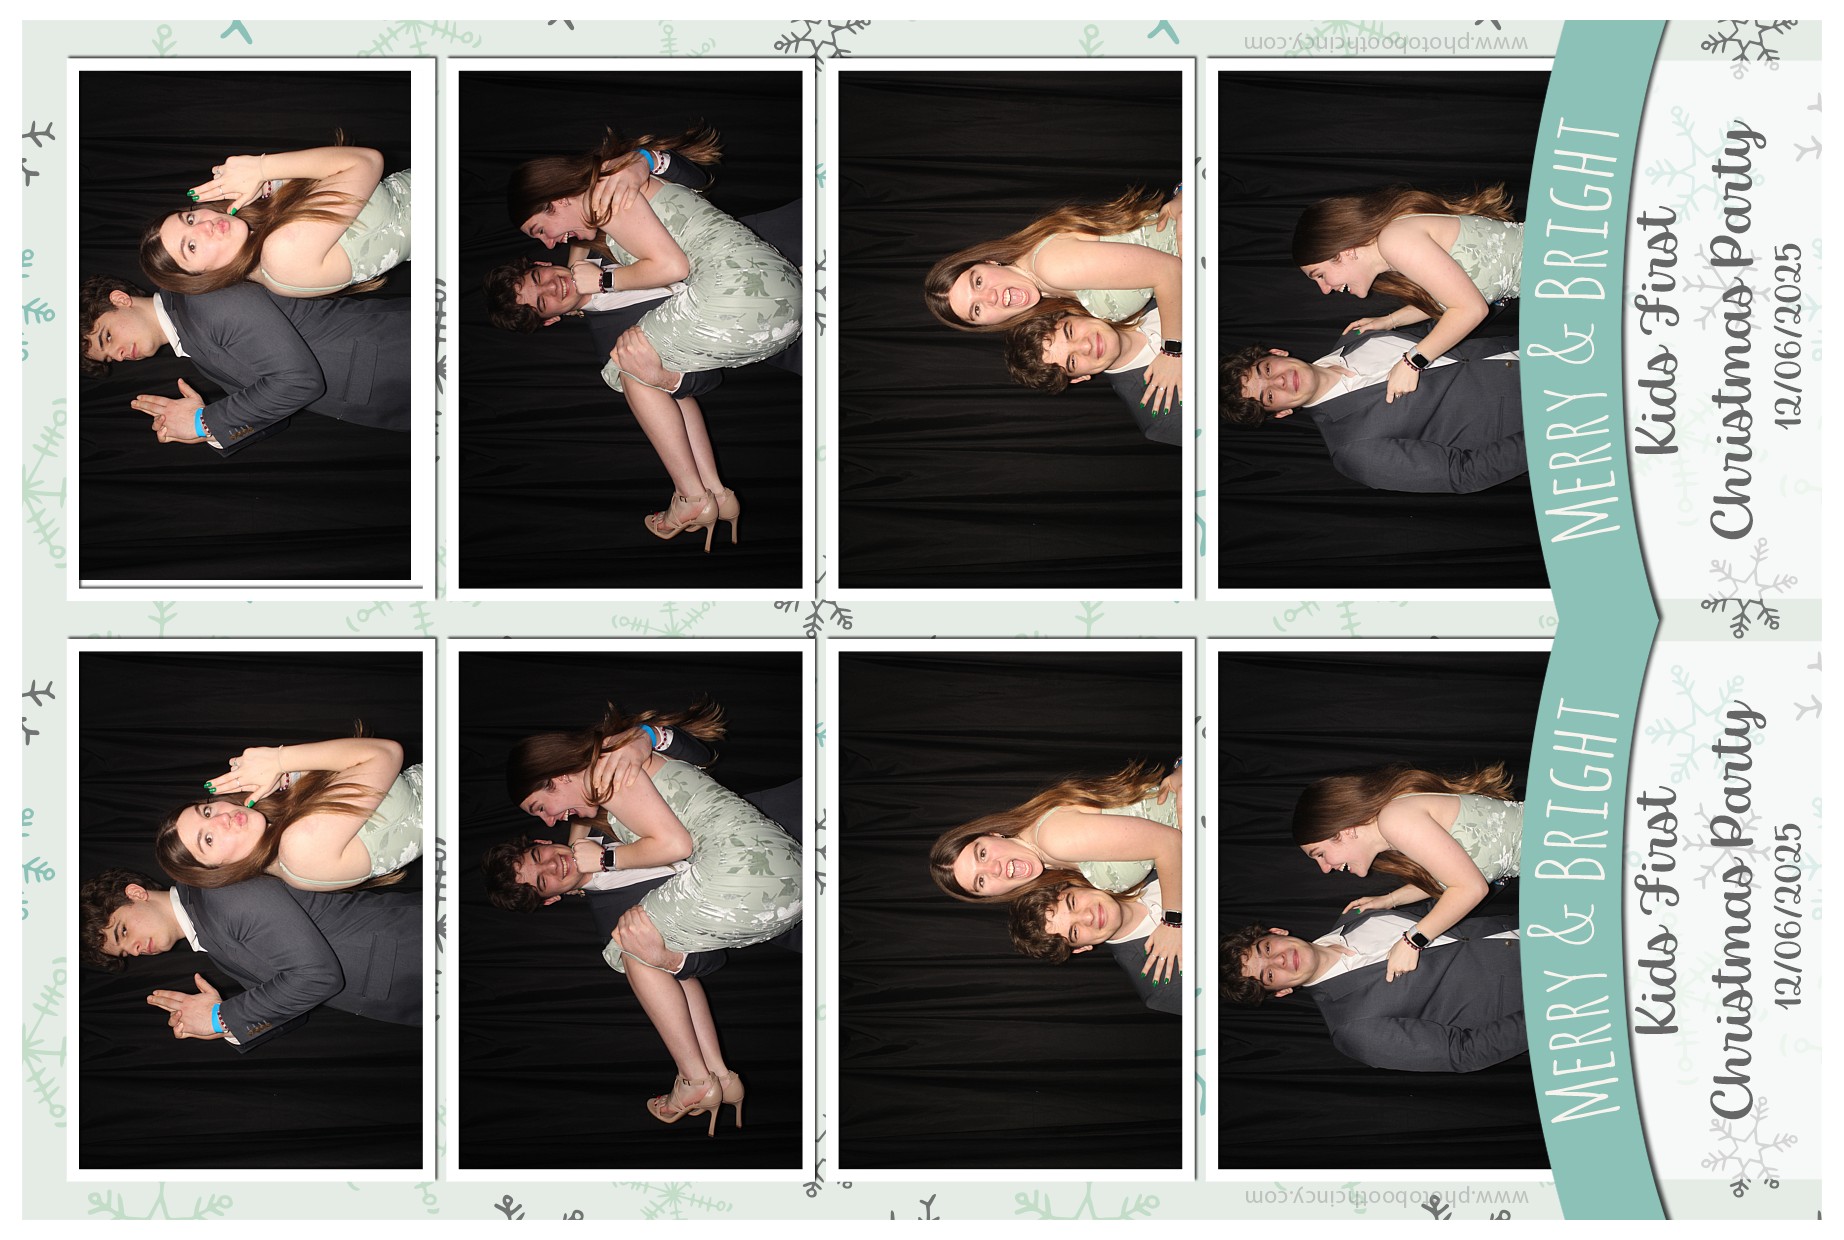Click the lower strip's finger-guns pose photo
Image resolution: width=1844 pixels, height=1240 pixels.
(x=250, y=910)
